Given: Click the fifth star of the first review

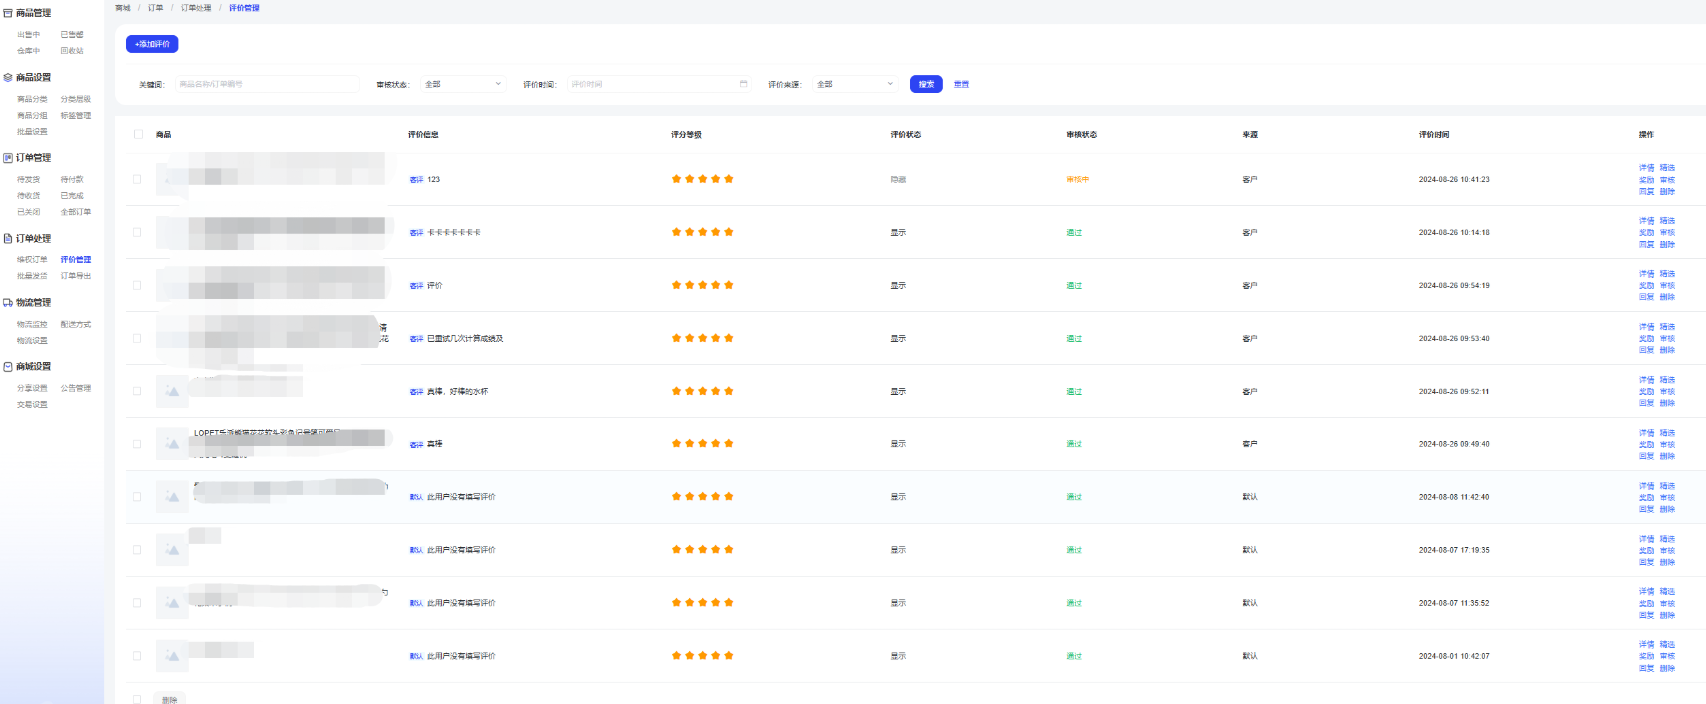Looking at the screenshot, I should [x=729, y=179].
